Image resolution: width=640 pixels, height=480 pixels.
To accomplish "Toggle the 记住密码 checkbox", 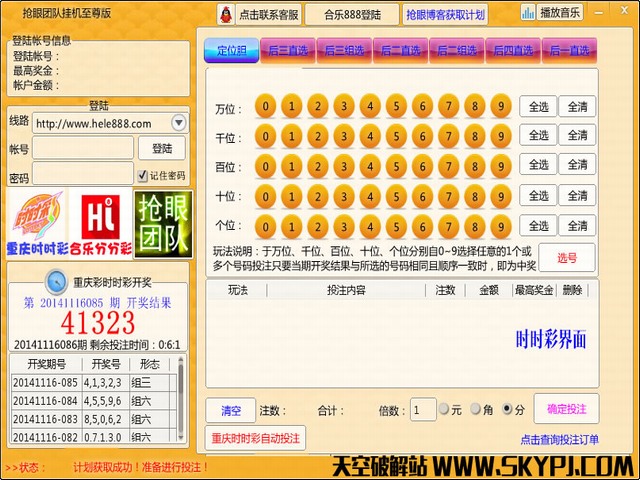I will (x=142, y=176).
